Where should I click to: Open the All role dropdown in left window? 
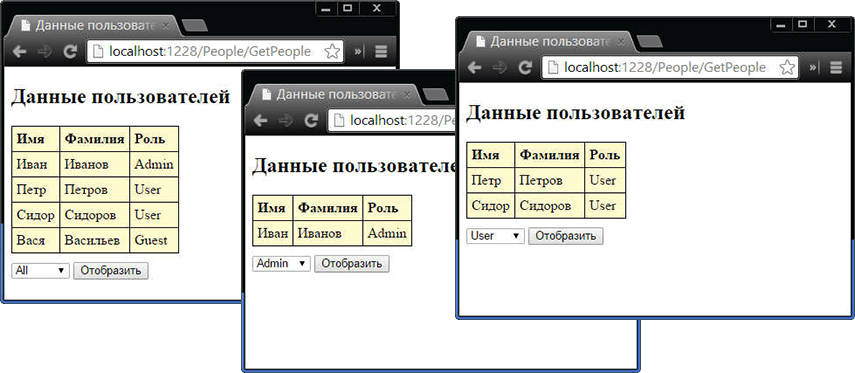point(41,270)
